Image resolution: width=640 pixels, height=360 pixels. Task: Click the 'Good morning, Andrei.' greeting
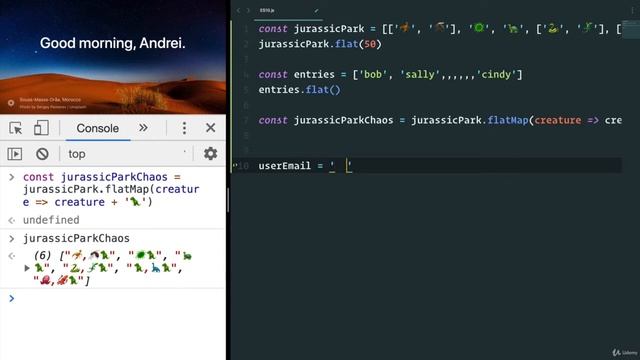click(113, 43)
